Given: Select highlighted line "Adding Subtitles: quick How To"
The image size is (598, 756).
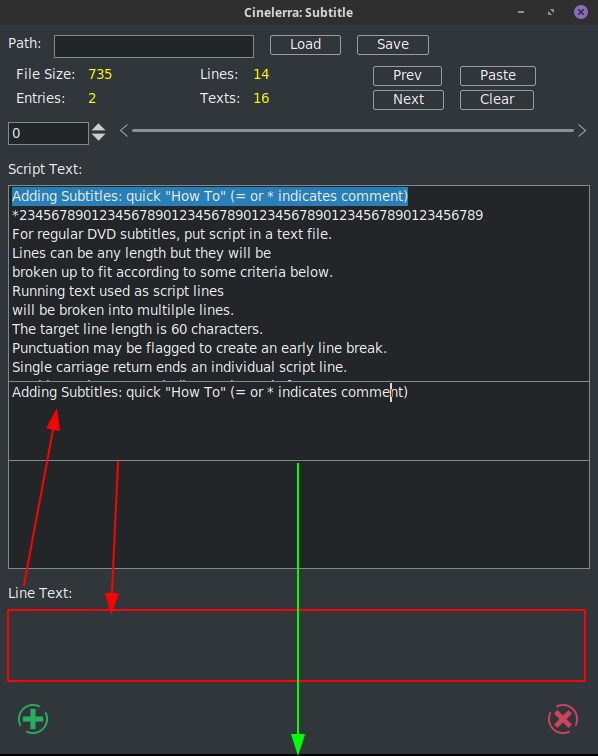Looking at the screenshot, I should pyautogui.click(x=210, y=196).
